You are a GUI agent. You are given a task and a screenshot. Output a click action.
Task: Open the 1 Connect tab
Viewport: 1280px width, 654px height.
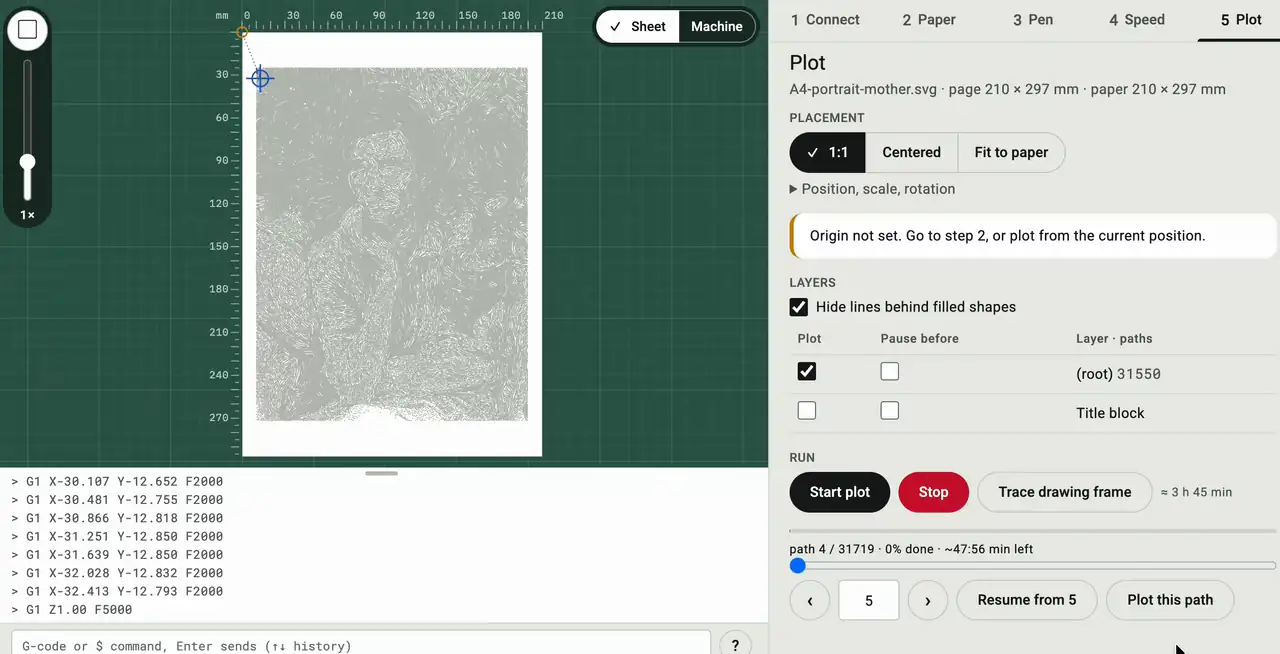825,20
